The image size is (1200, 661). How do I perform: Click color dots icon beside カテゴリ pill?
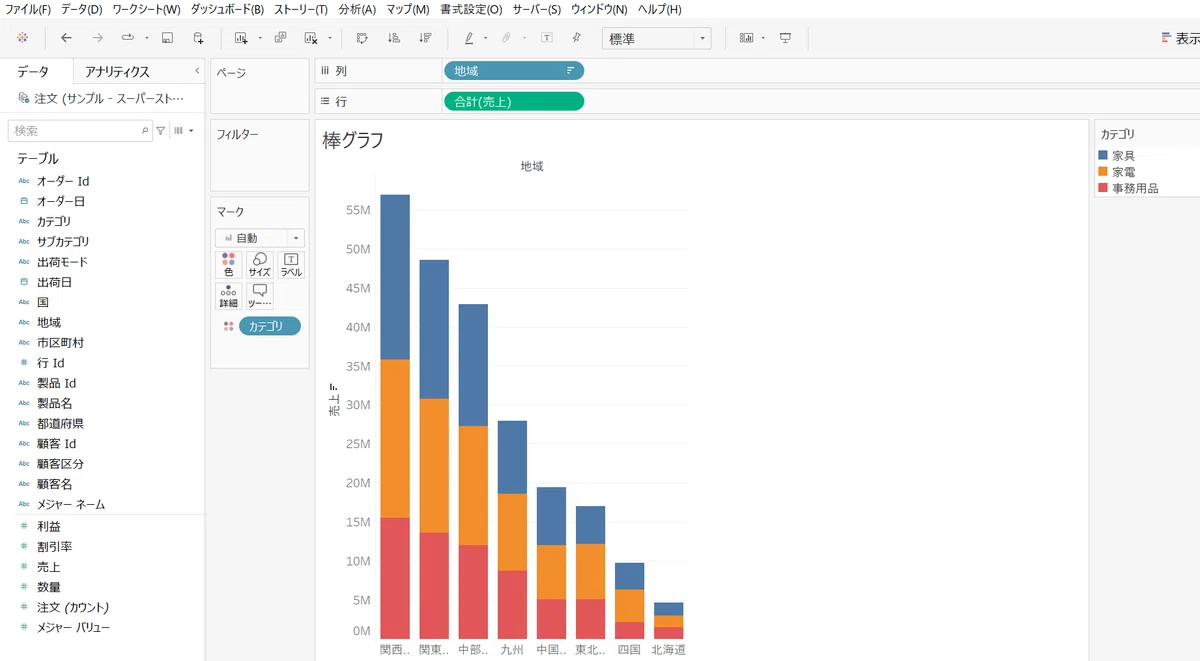[x=228, y=326]
